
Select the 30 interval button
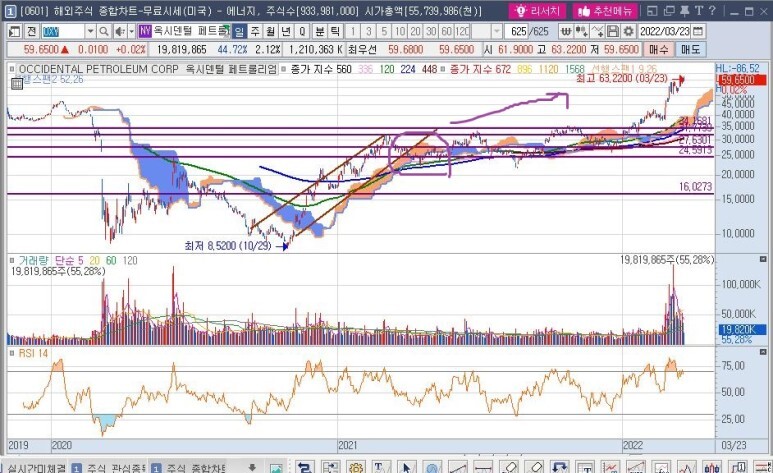pos(431,32)
